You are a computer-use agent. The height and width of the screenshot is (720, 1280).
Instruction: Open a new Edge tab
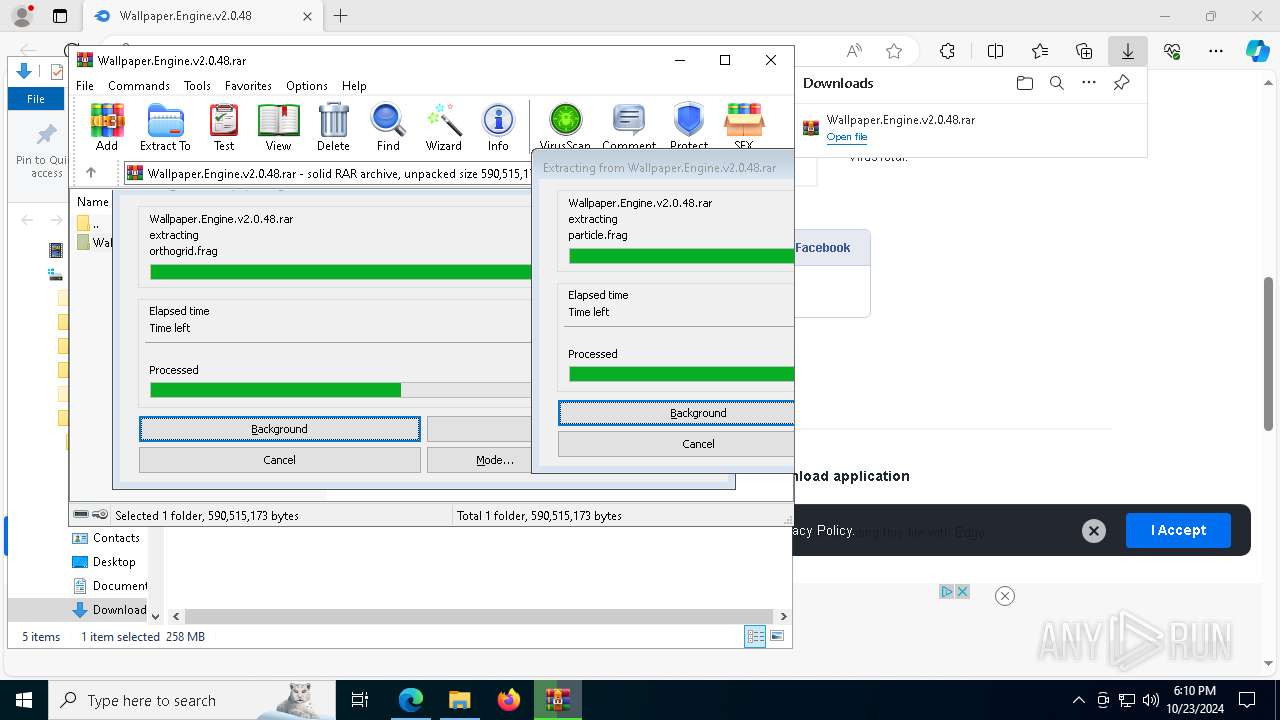point(341,16)
